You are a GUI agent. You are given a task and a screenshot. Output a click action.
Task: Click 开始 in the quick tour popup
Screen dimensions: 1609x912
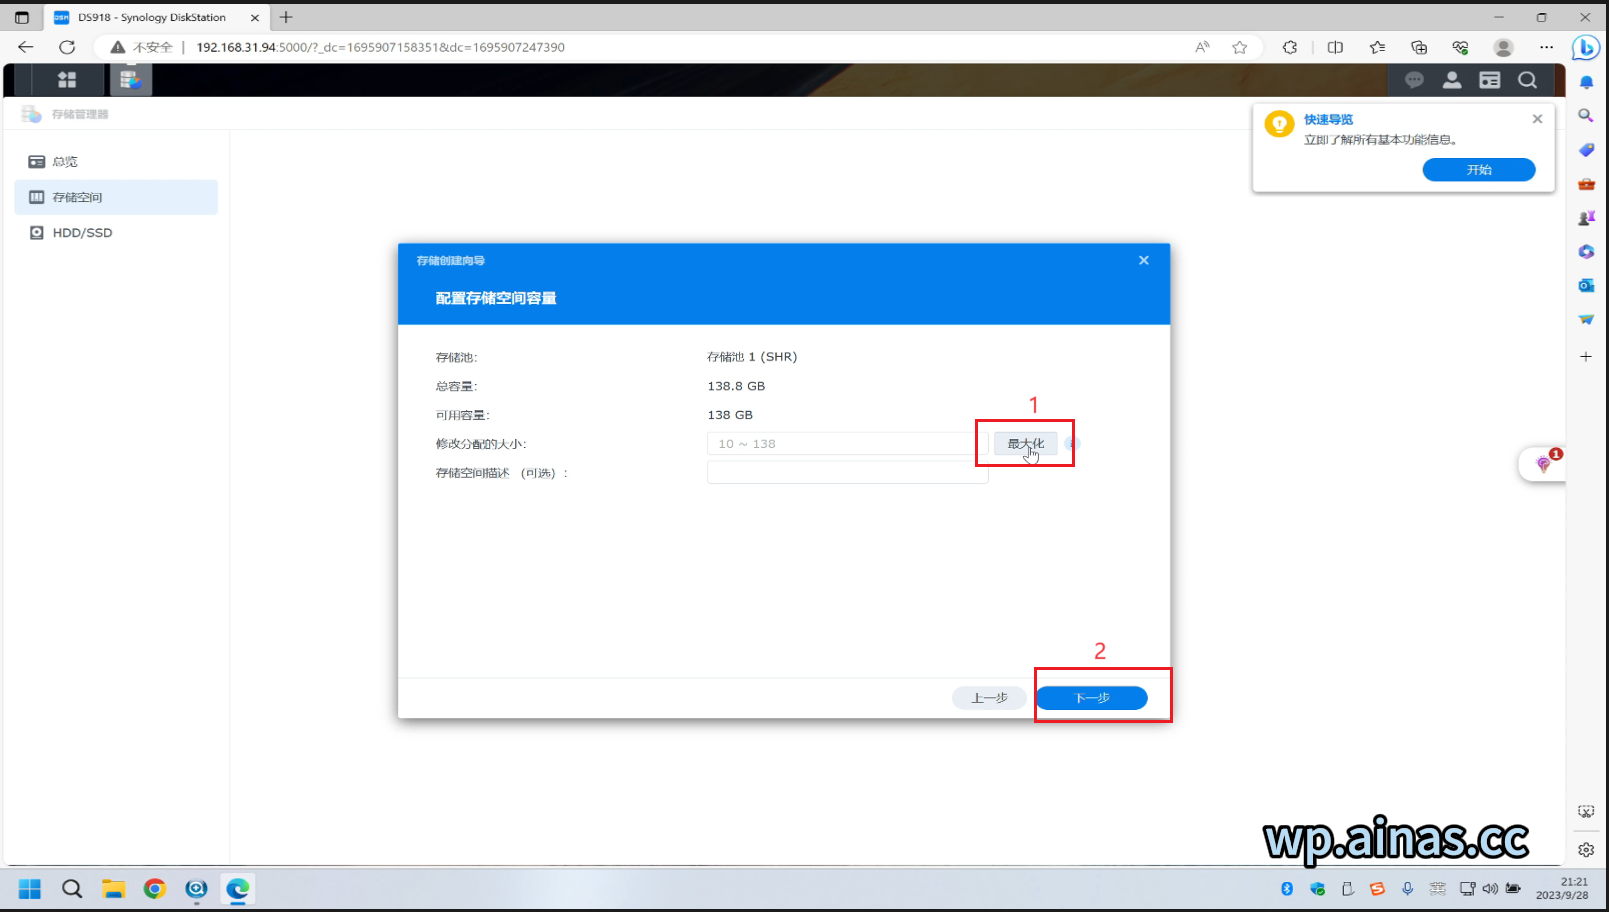click(1478, 170)
